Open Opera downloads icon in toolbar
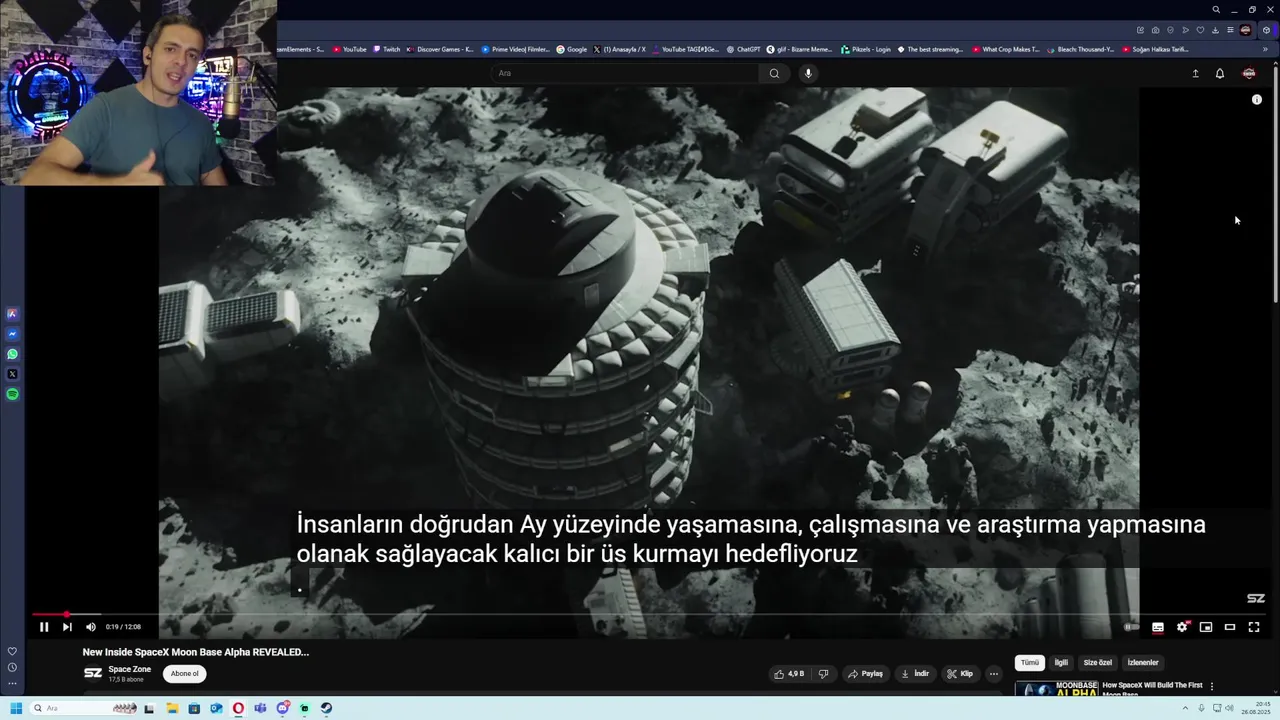 click(x=1215, y=30)
